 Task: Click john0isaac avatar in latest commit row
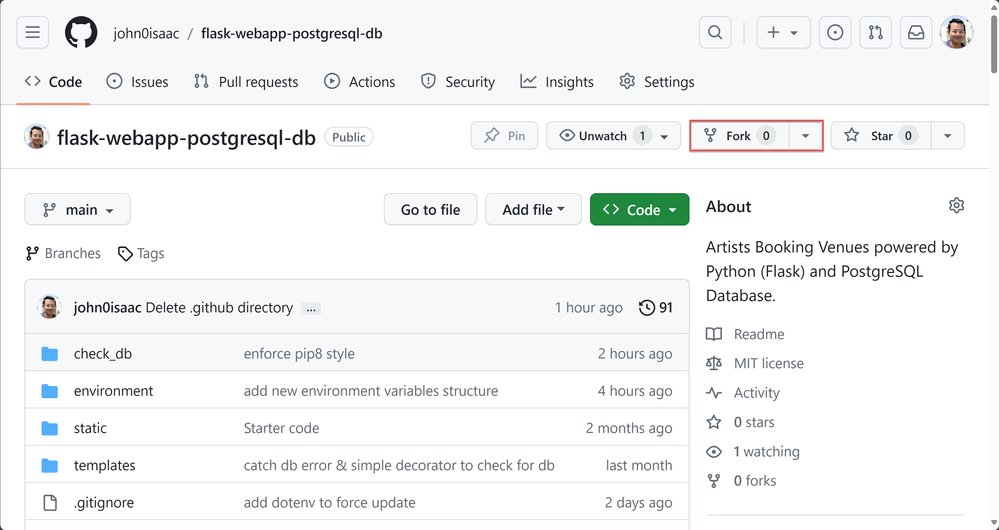pyautogui.click(x=49, y=307)
